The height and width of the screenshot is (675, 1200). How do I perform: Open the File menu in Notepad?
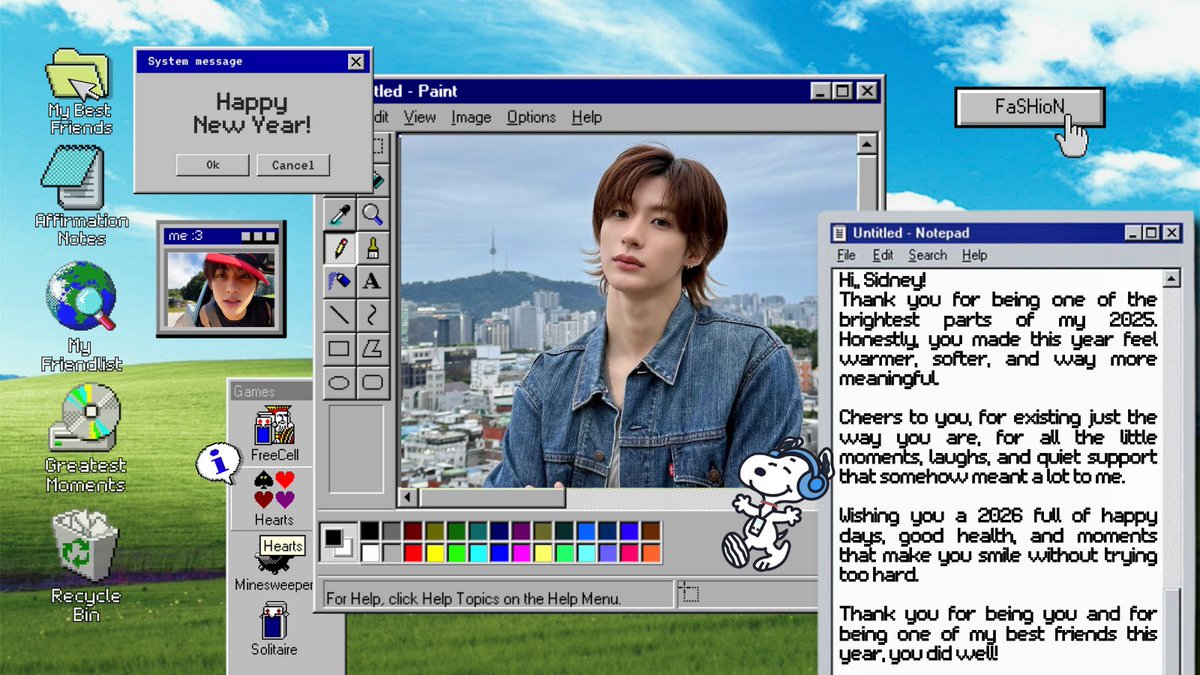(x=846, y=255)
